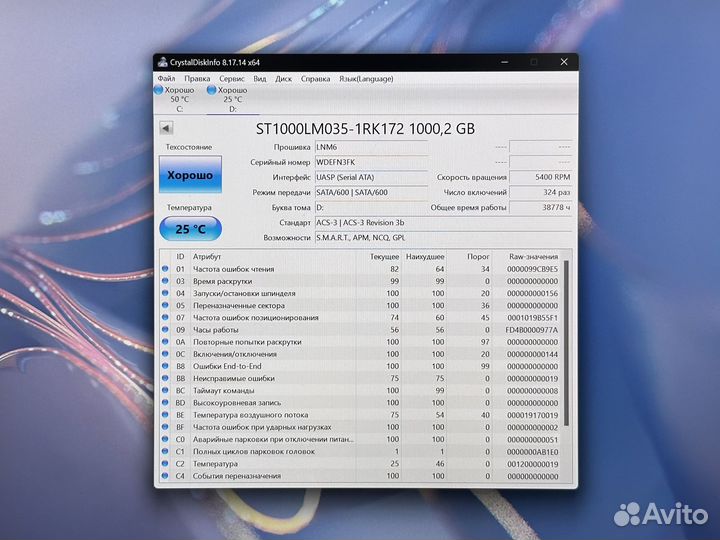Click the power-on count value 324 раз
This screenshot has width=720, height=540.
(540, 192)
